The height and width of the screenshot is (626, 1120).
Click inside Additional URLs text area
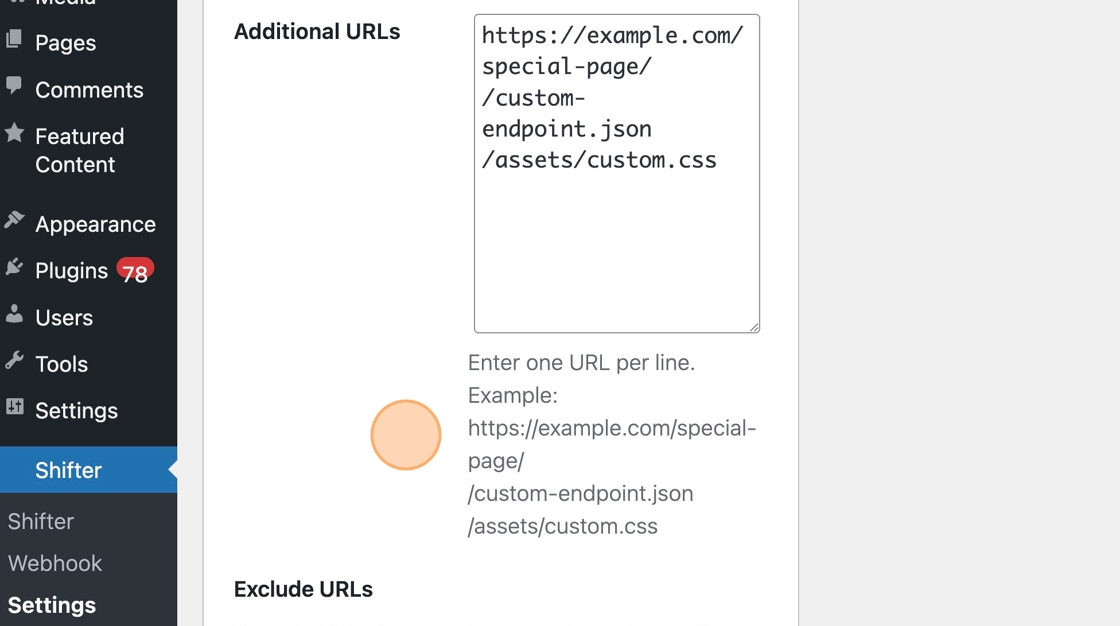(x=616, y=173)
